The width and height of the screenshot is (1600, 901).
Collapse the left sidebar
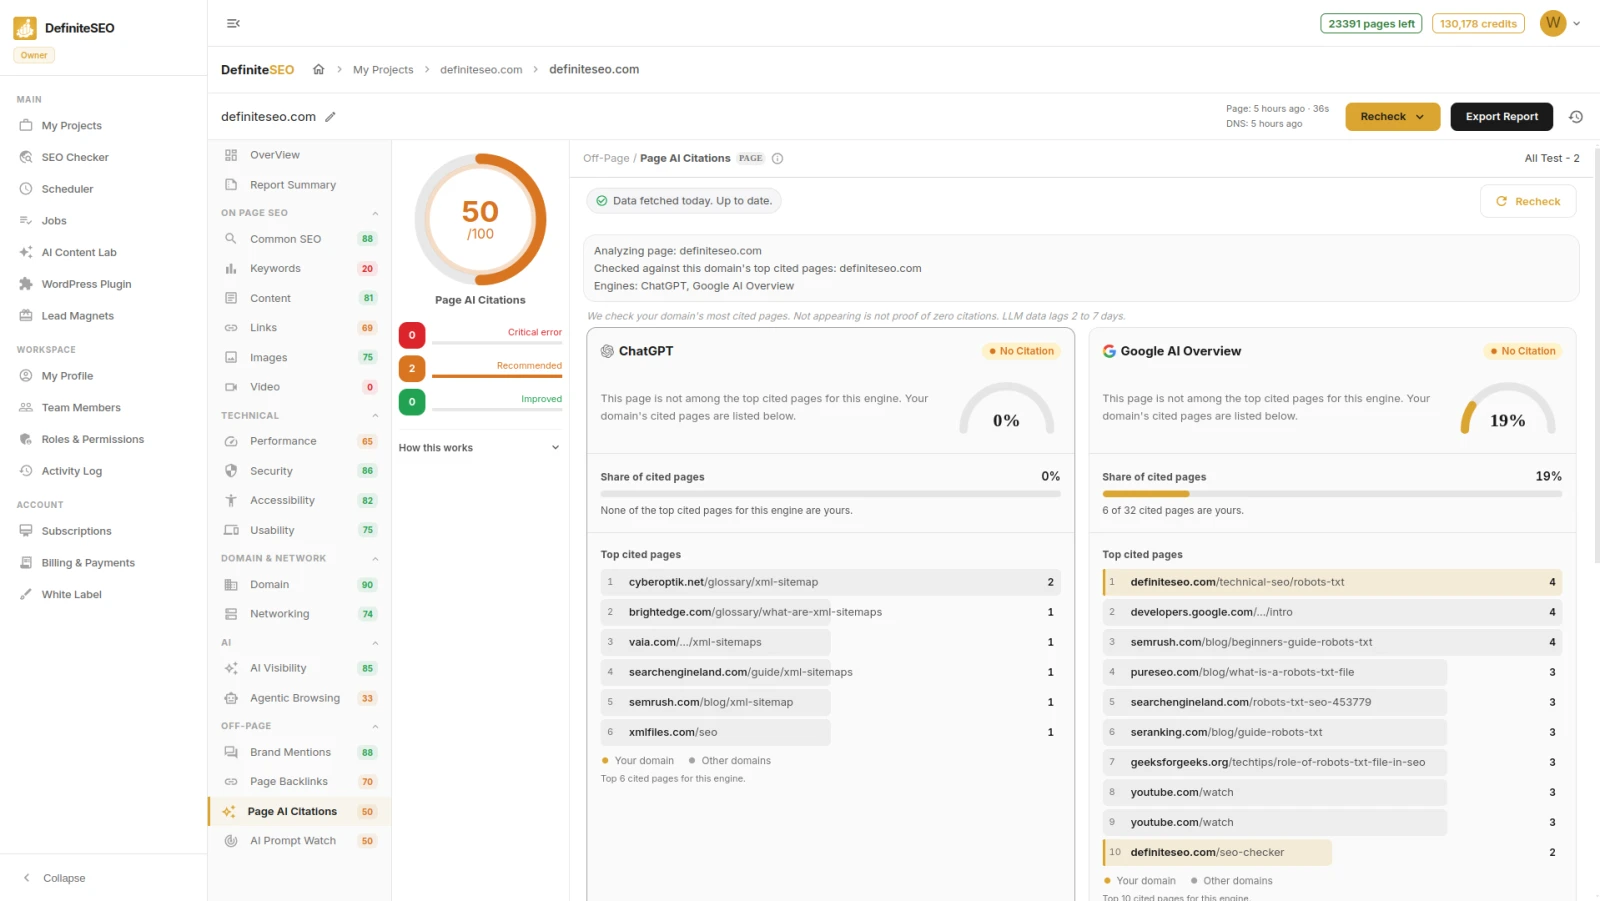55,878
